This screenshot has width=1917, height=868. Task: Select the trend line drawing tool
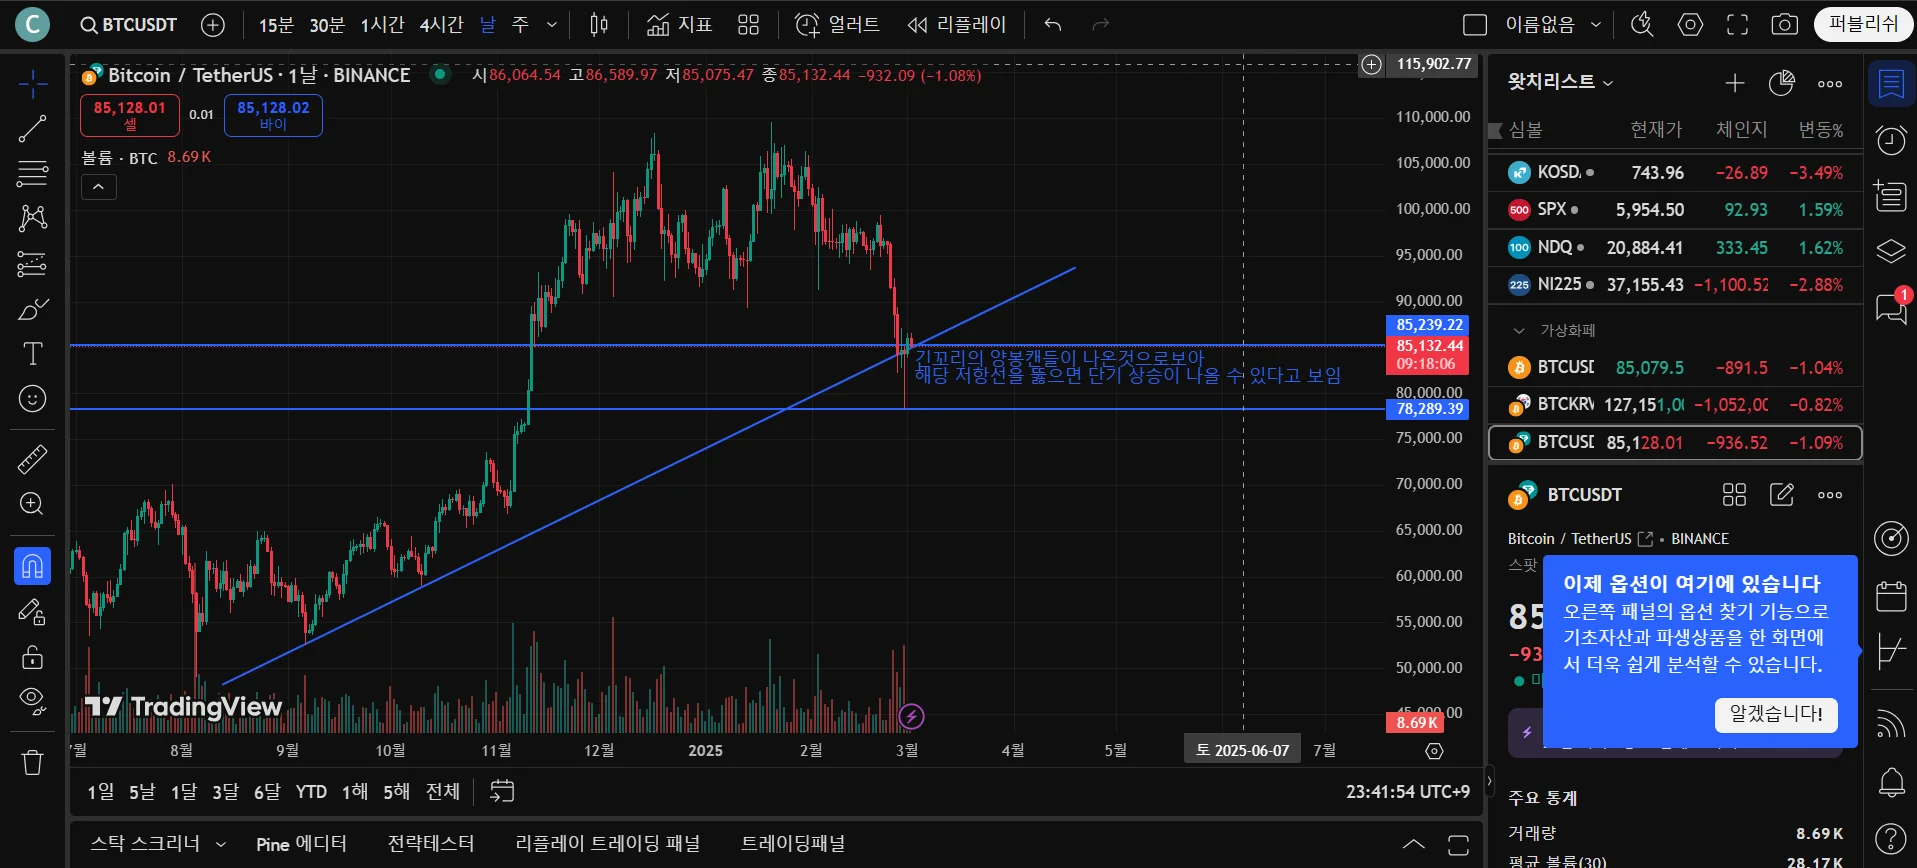pyautogui.click(x=33, y=128)
